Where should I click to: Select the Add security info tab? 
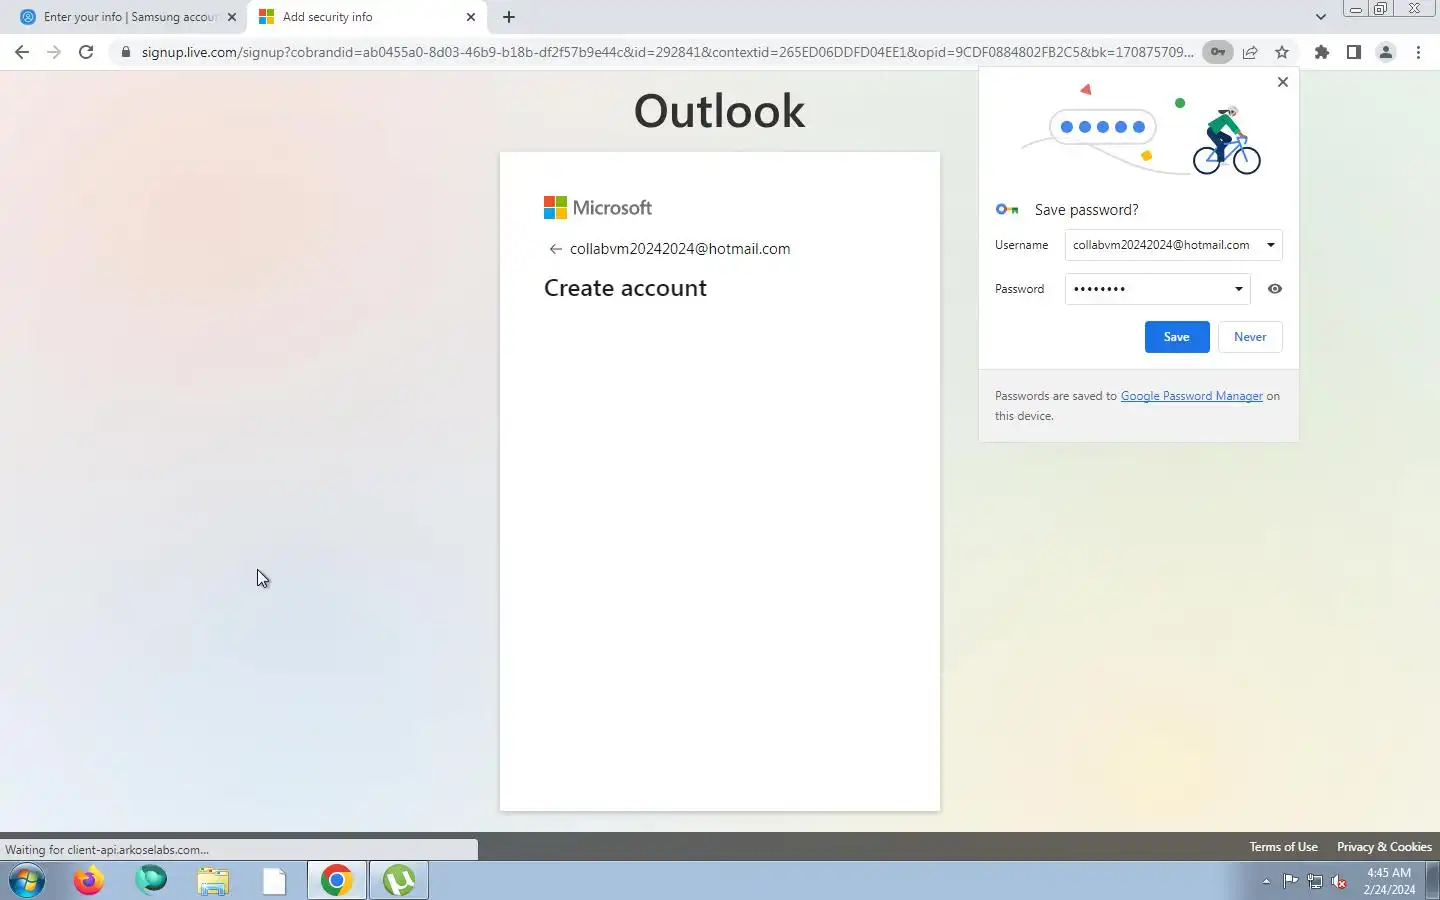(366, 17)
